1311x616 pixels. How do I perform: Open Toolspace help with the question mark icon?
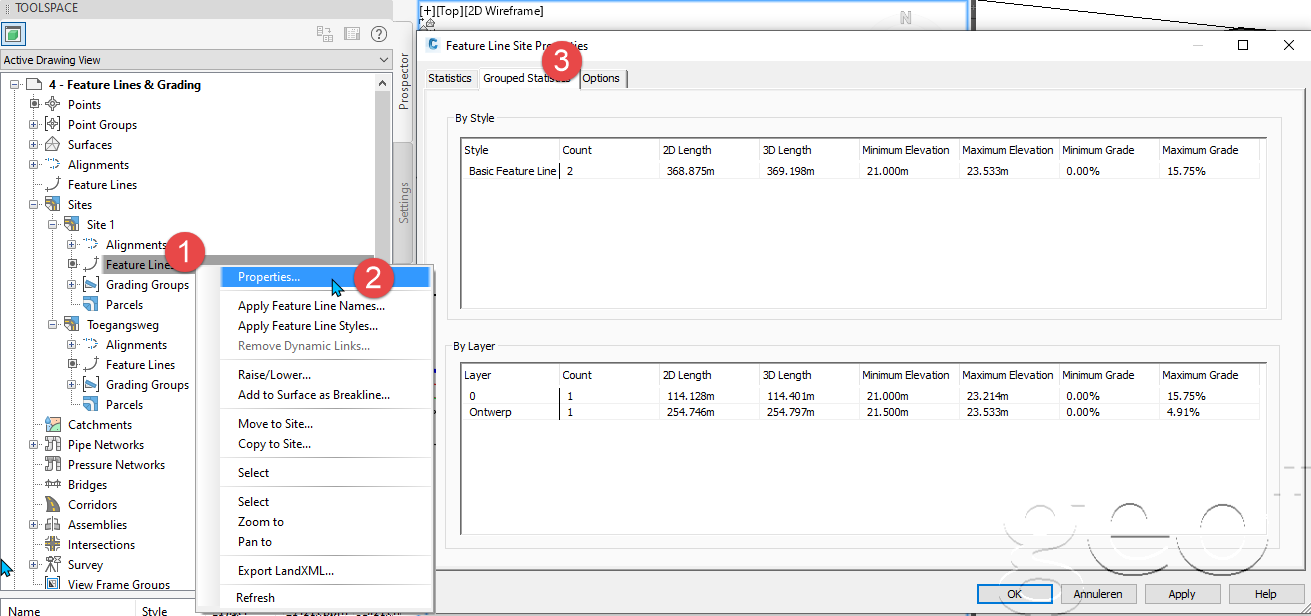point(378,33)
